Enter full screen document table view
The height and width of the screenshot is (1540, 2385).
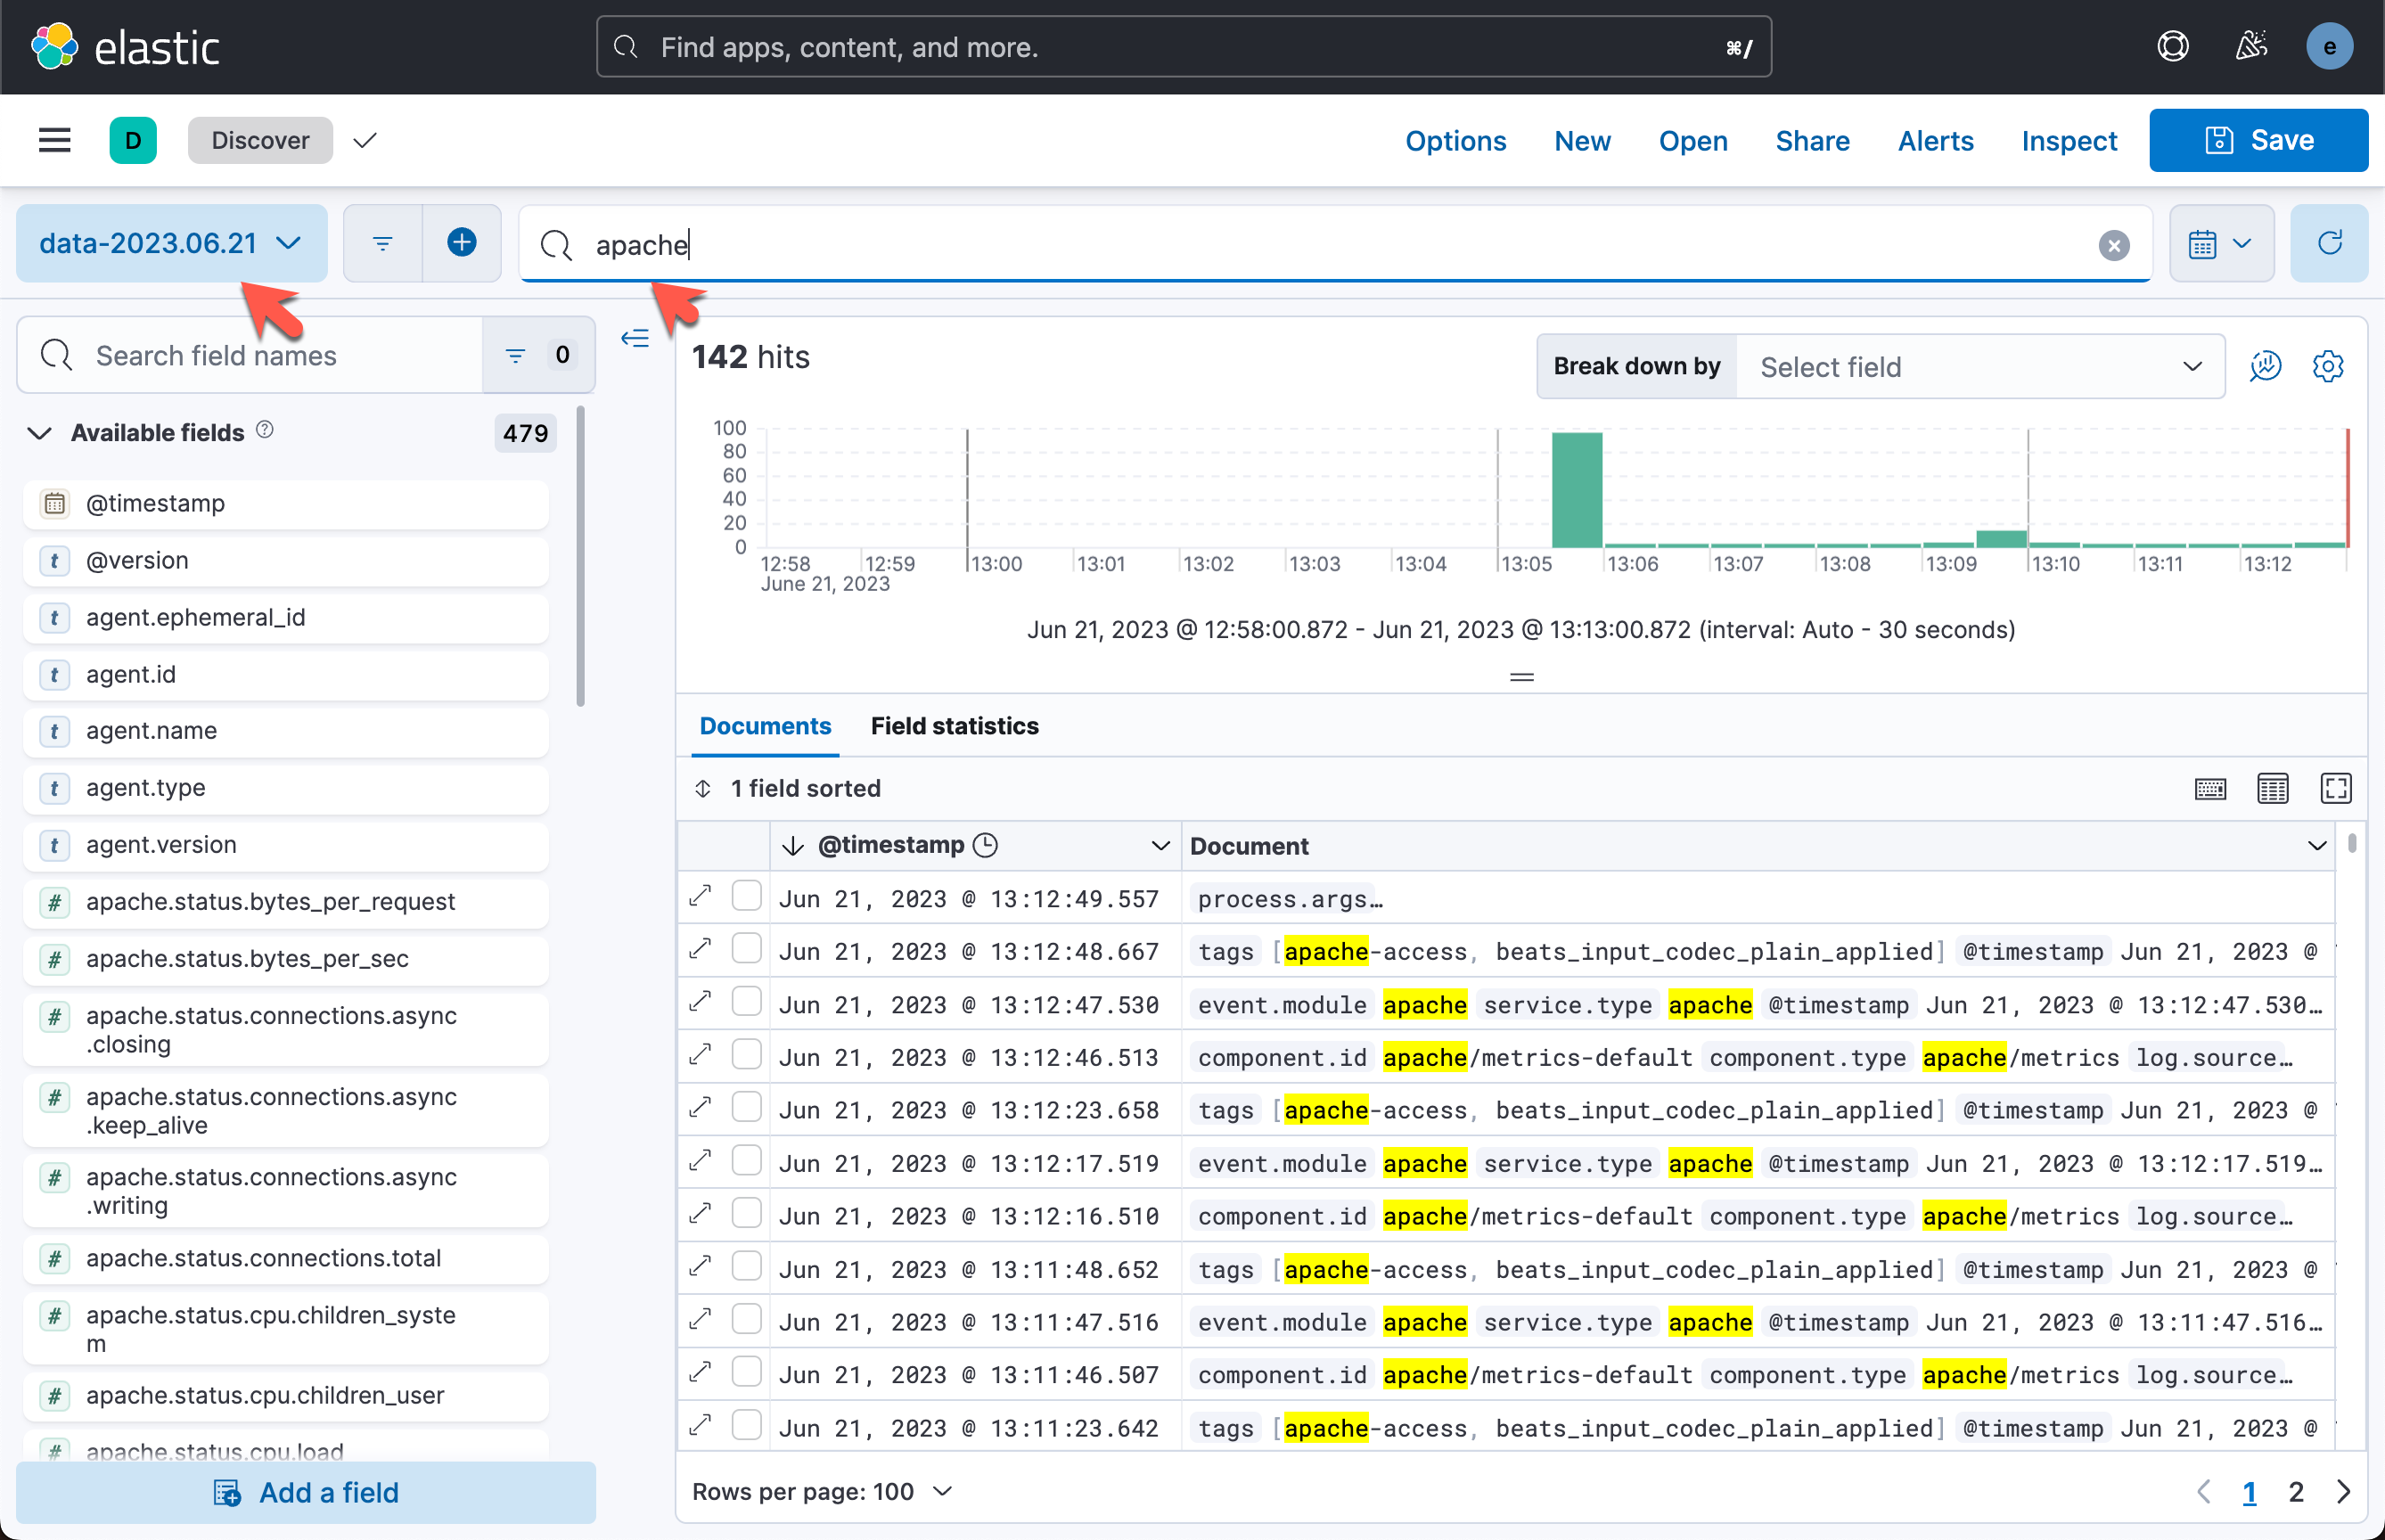[2335, 788]
